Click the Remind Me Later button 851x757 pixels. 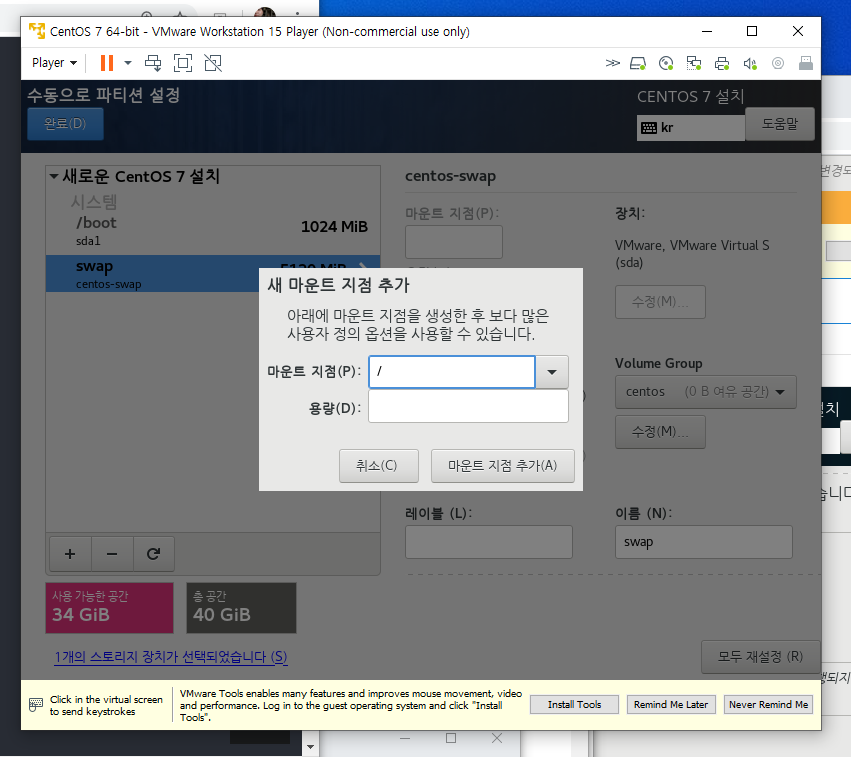click(671, 704)
